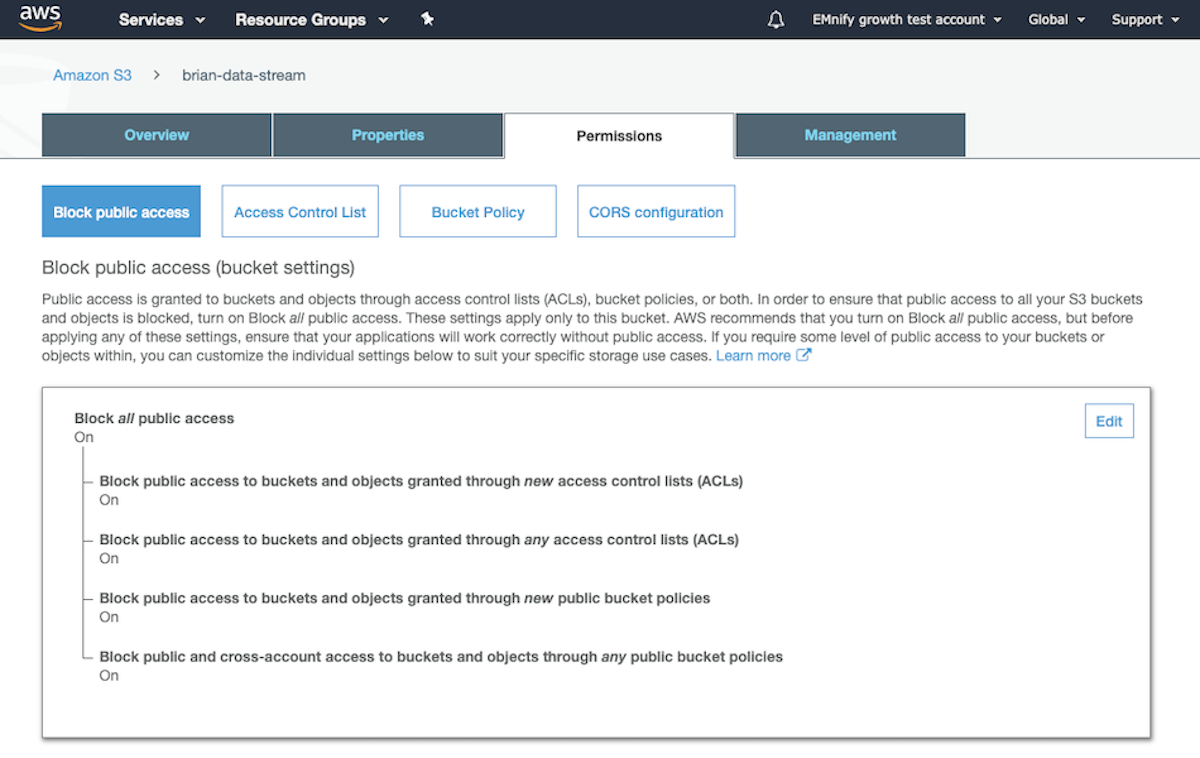View the Bucket Policy

click(x=477, y=211)
